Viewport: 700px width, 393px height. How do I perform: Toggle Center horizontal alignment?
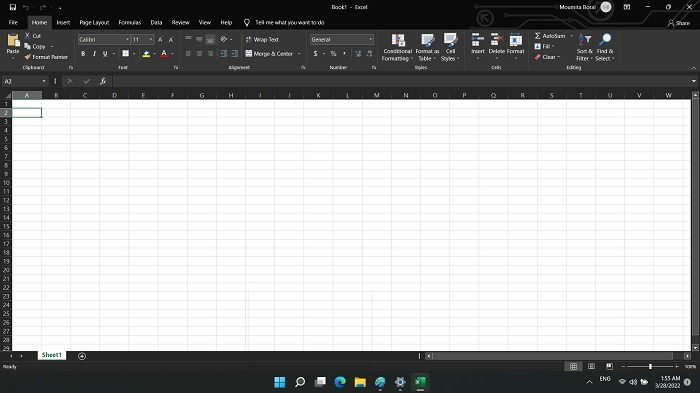(199, 54)
